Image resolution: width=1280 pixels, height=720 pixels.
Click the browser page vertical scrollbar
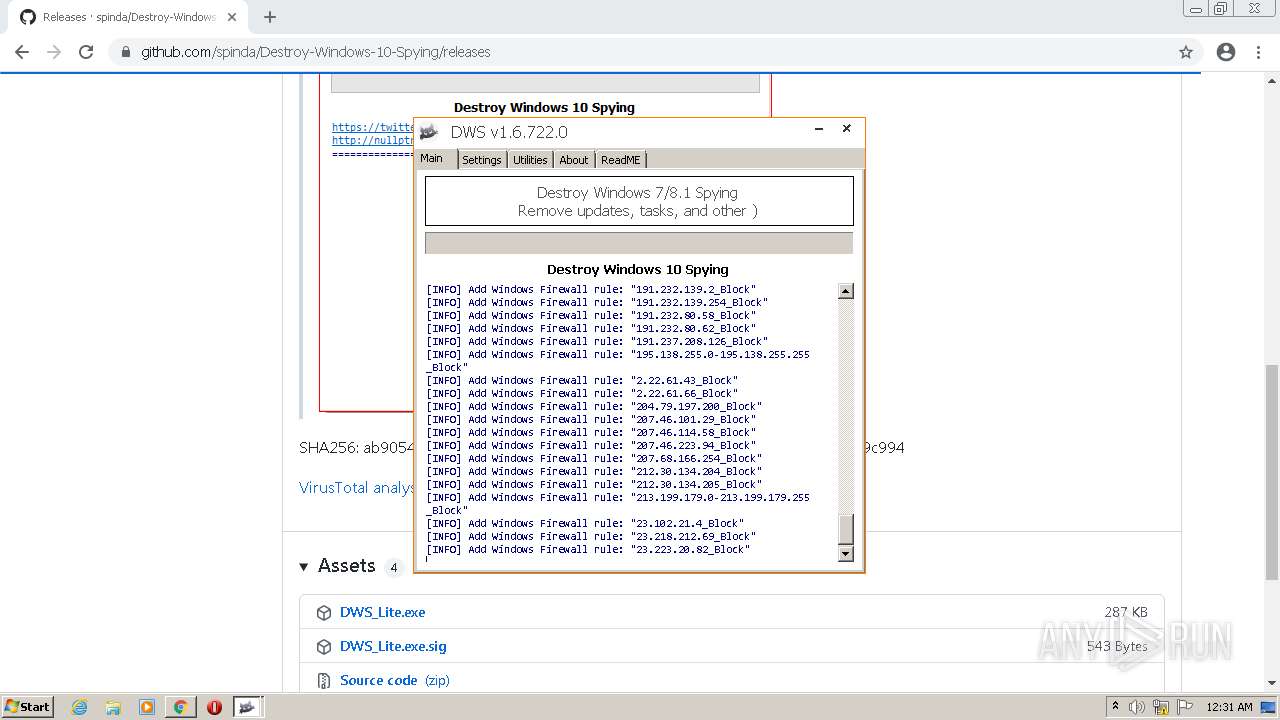tap(1272, 471)
